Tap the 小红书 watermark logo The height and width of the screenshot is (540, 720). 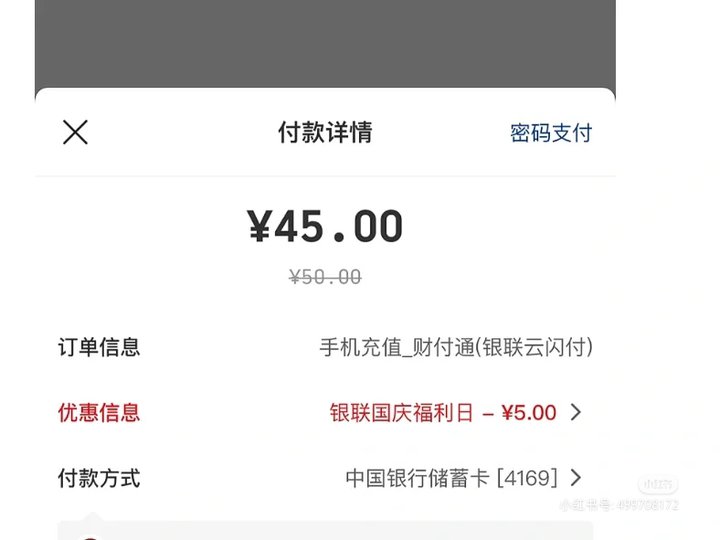coord(658,484)
